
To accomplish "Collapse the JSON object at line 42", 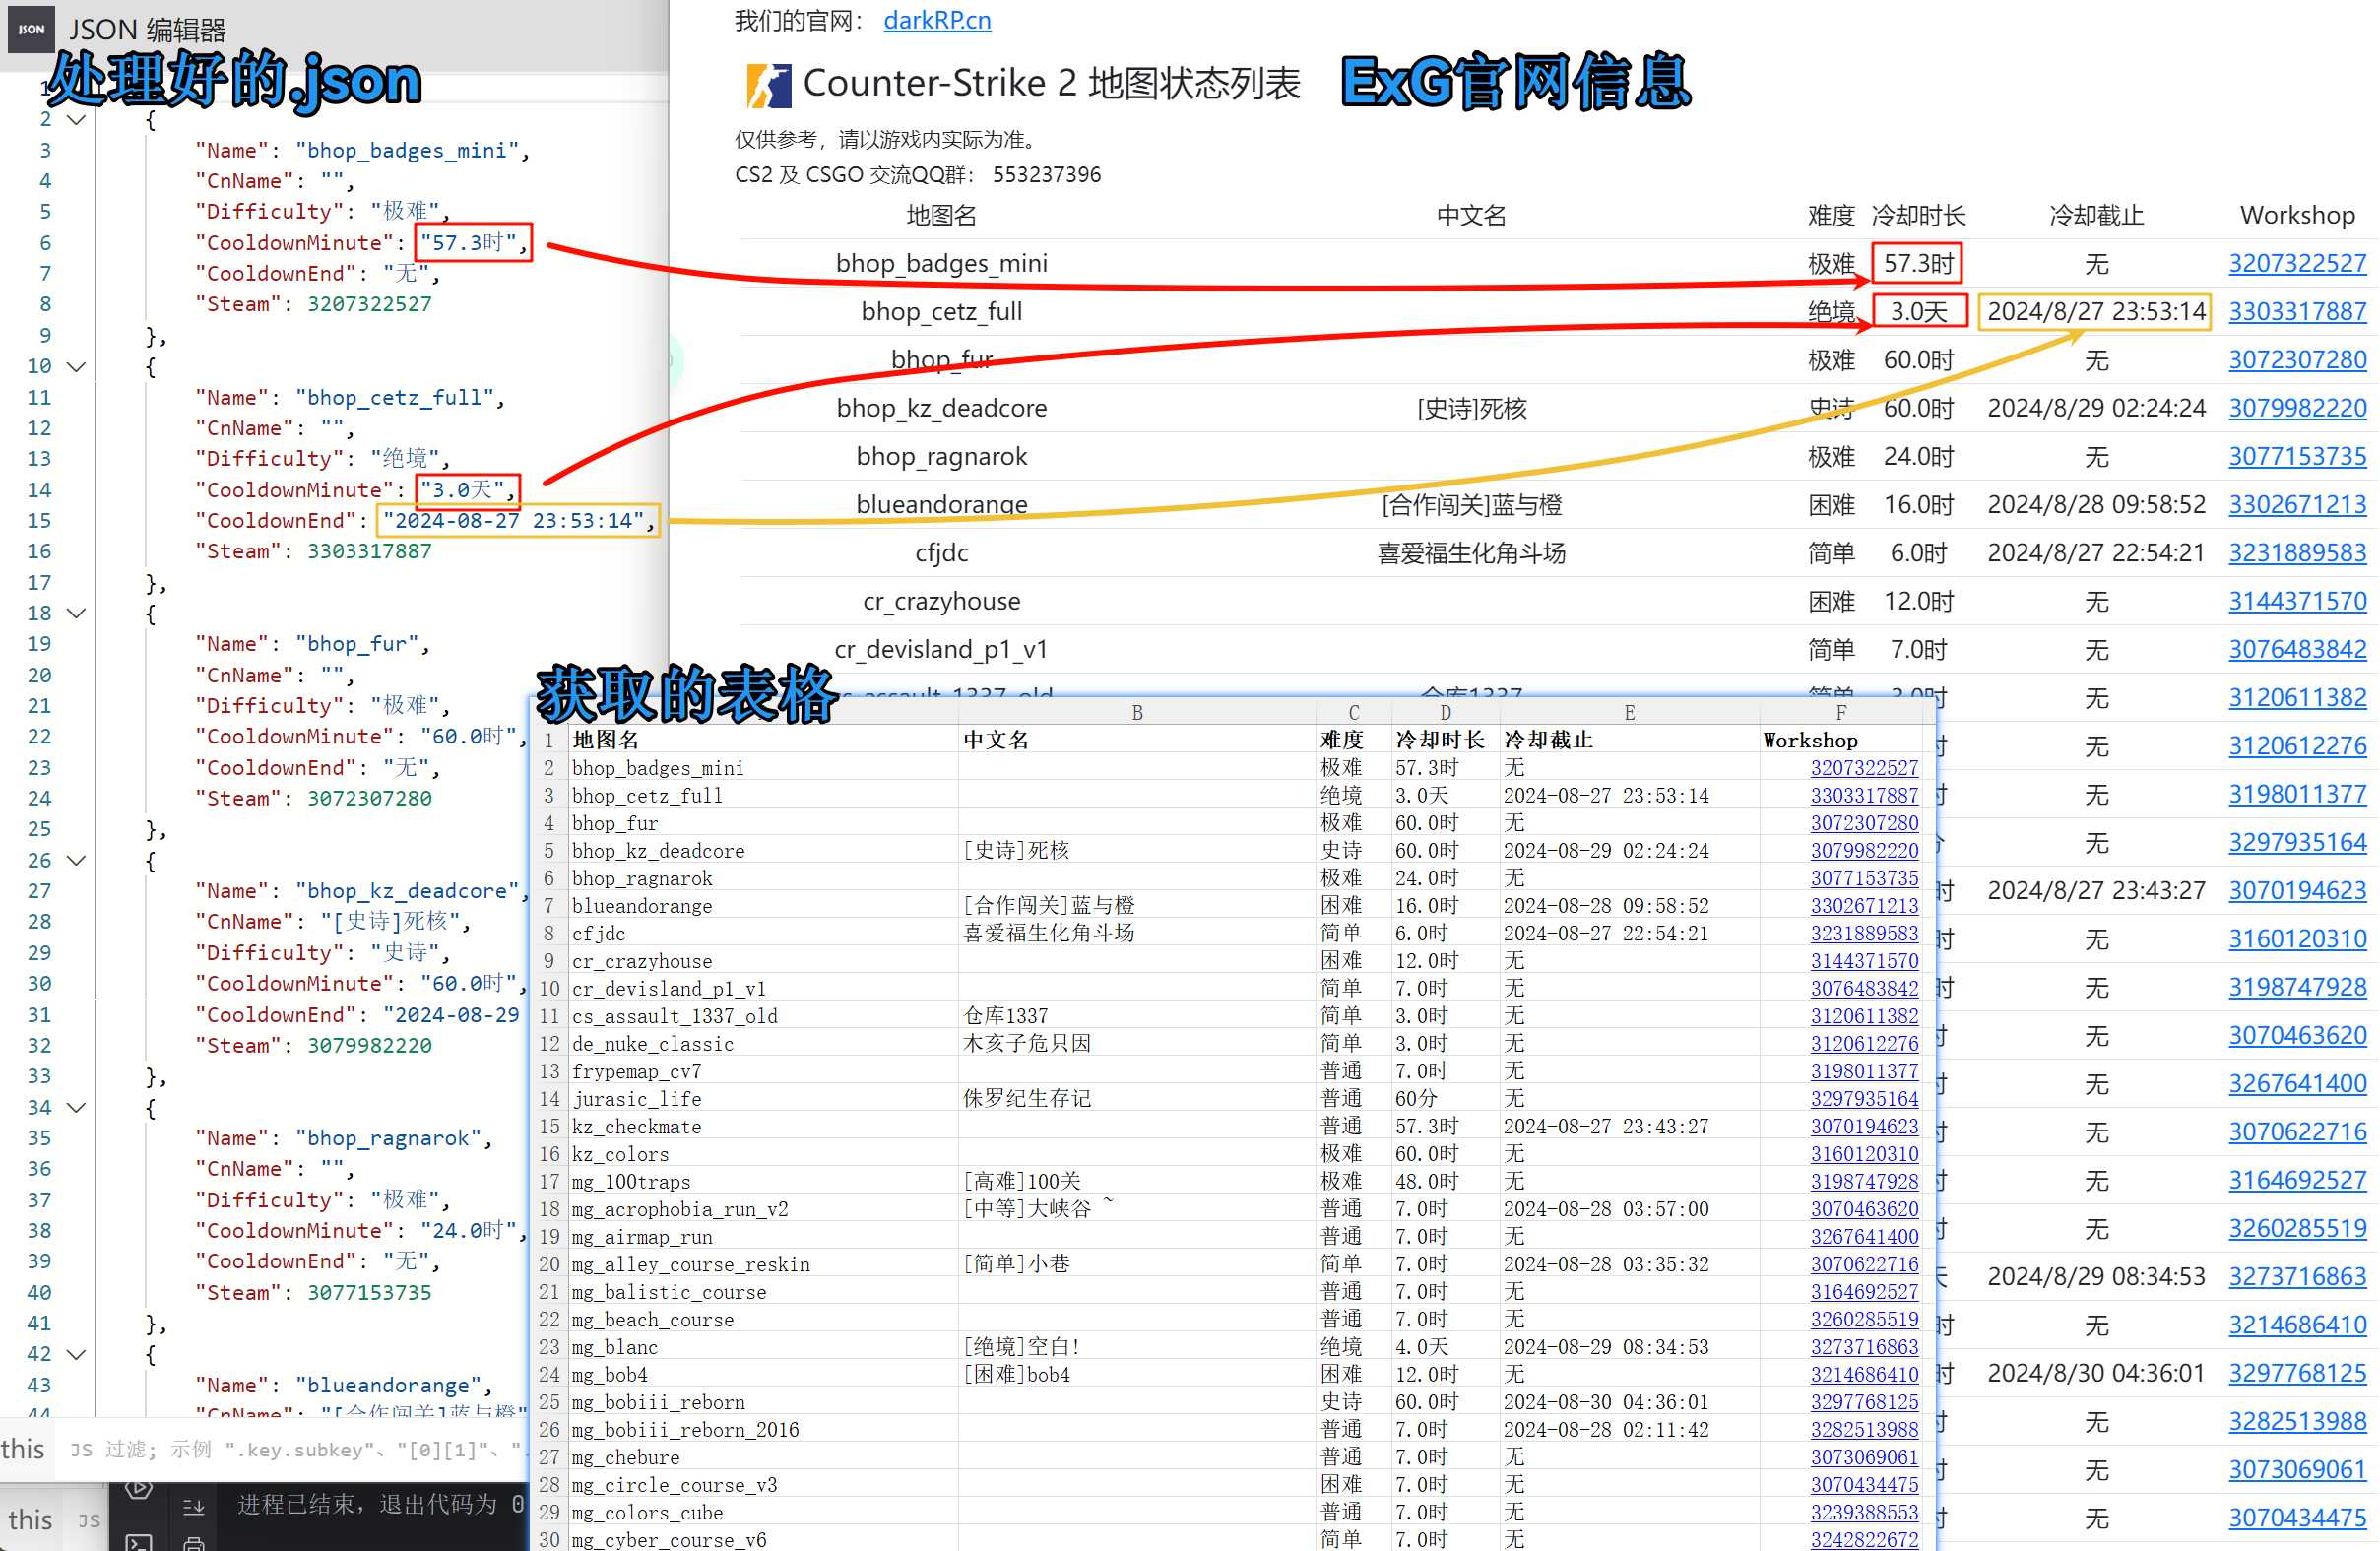I will pos(76,1354).
